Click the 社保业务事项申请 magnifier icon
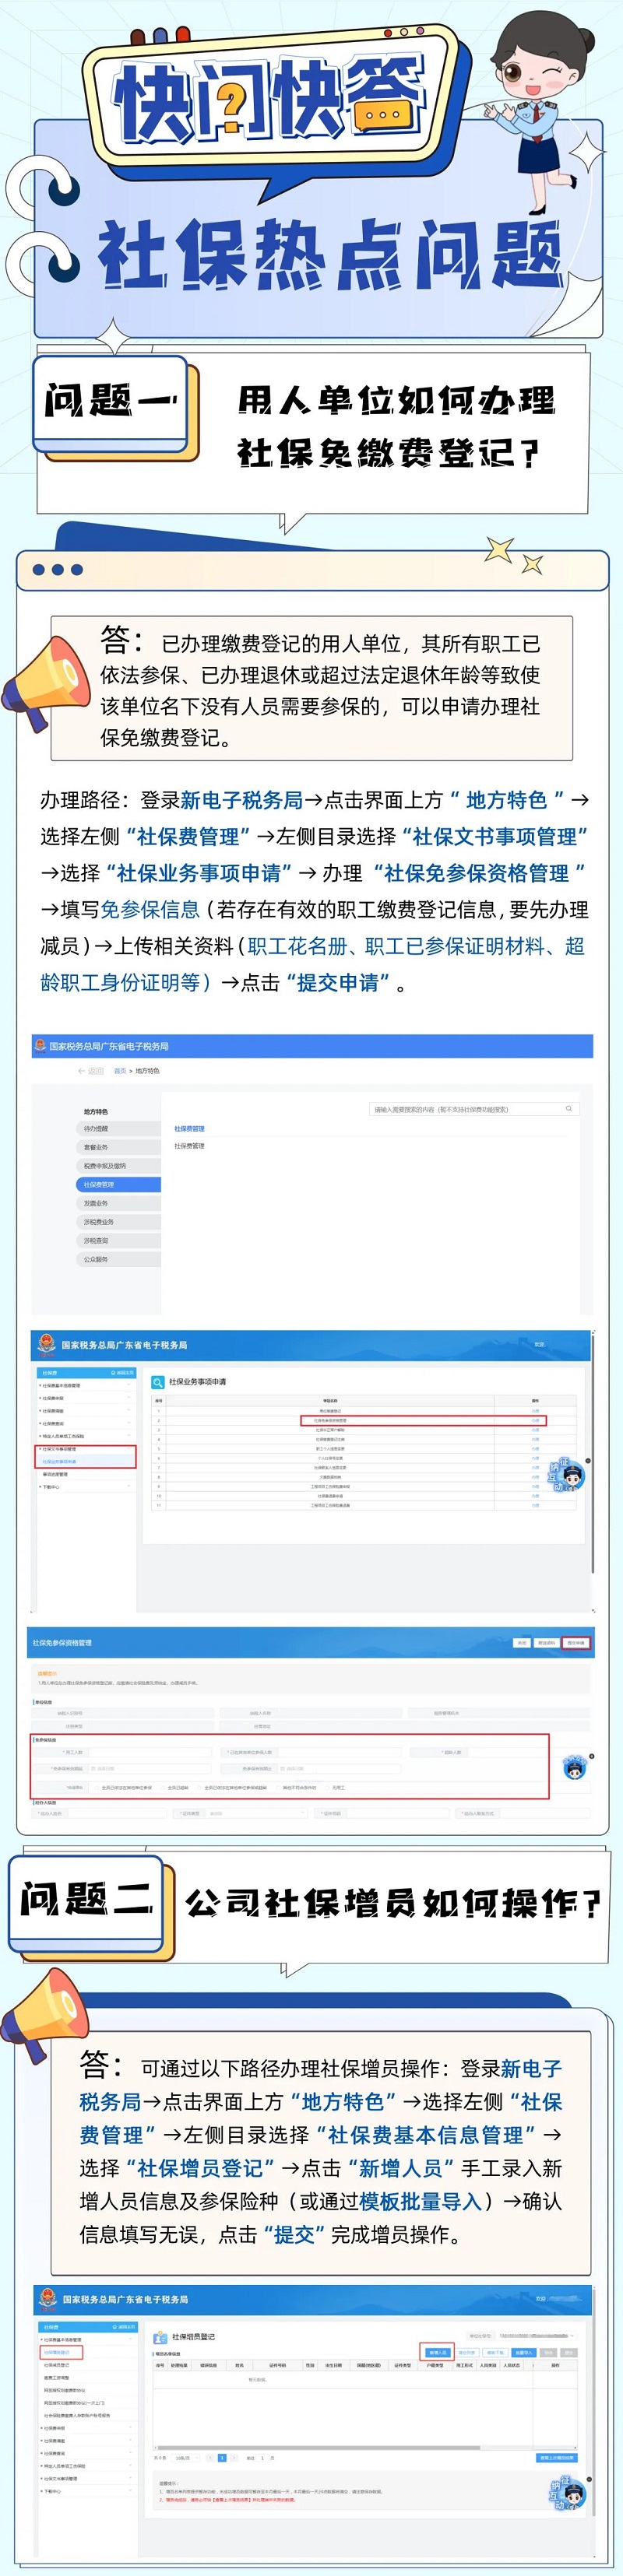 pos(157,1382)
